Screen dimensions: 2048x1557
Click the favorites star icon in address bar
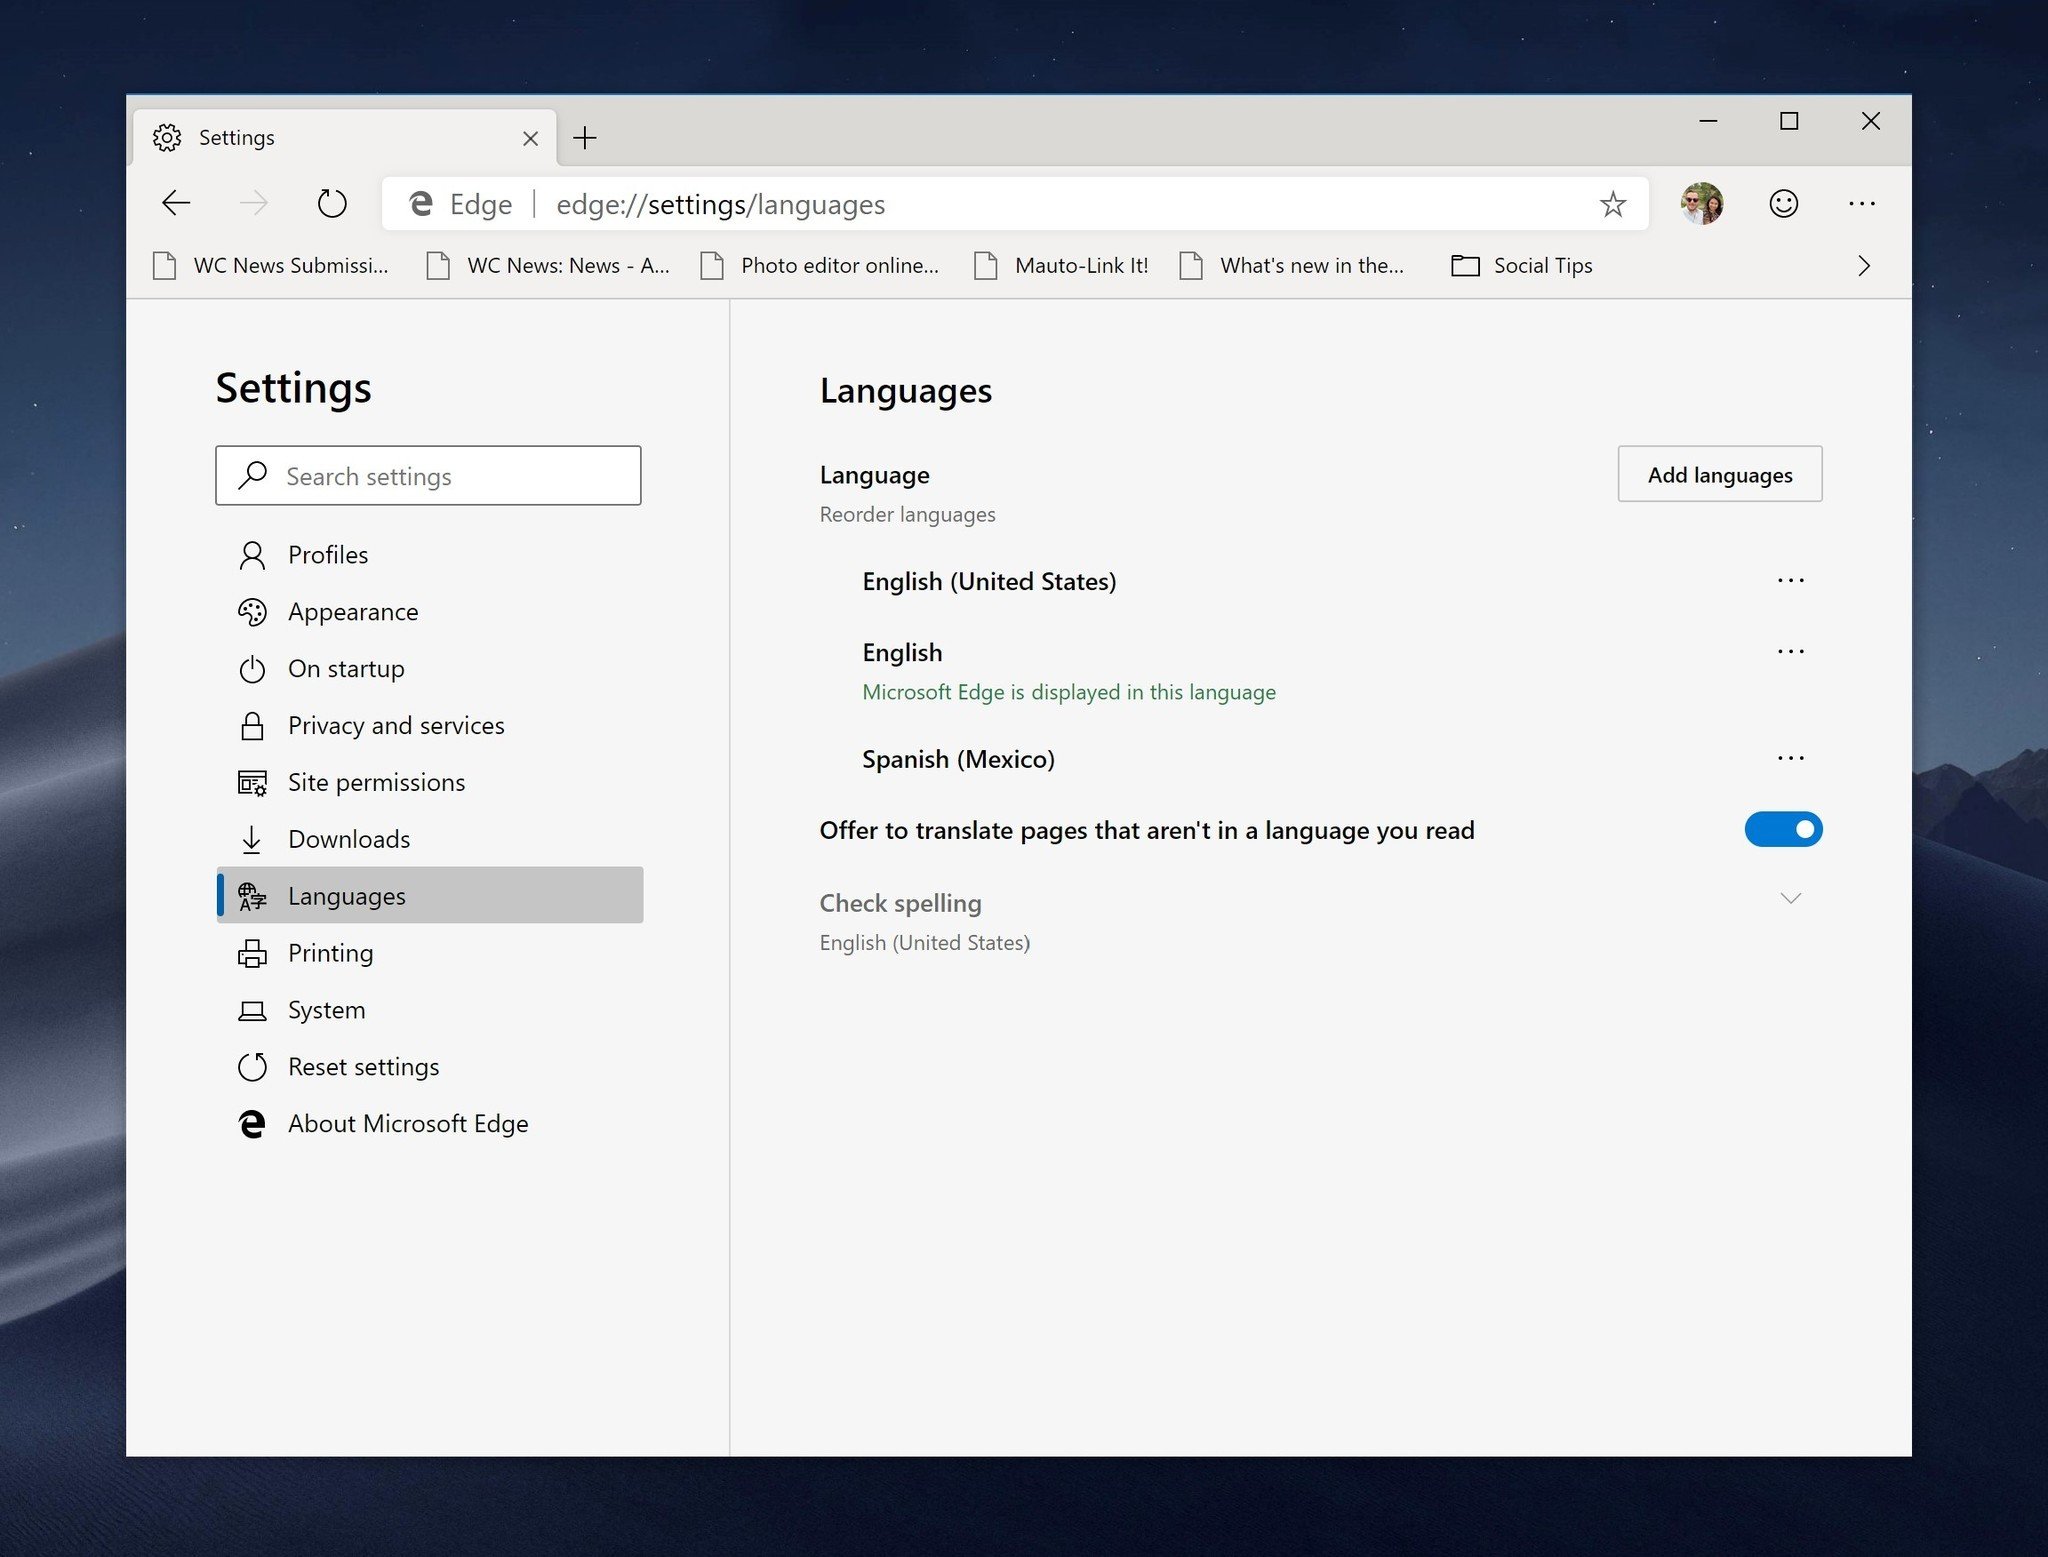click(1612, 205)
